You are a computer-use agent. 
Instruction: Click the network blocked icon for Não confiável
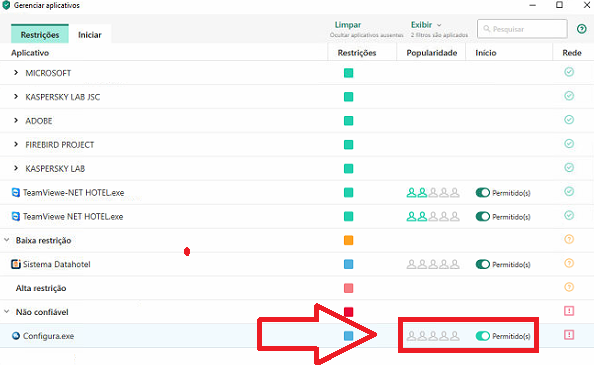(569, 311)
